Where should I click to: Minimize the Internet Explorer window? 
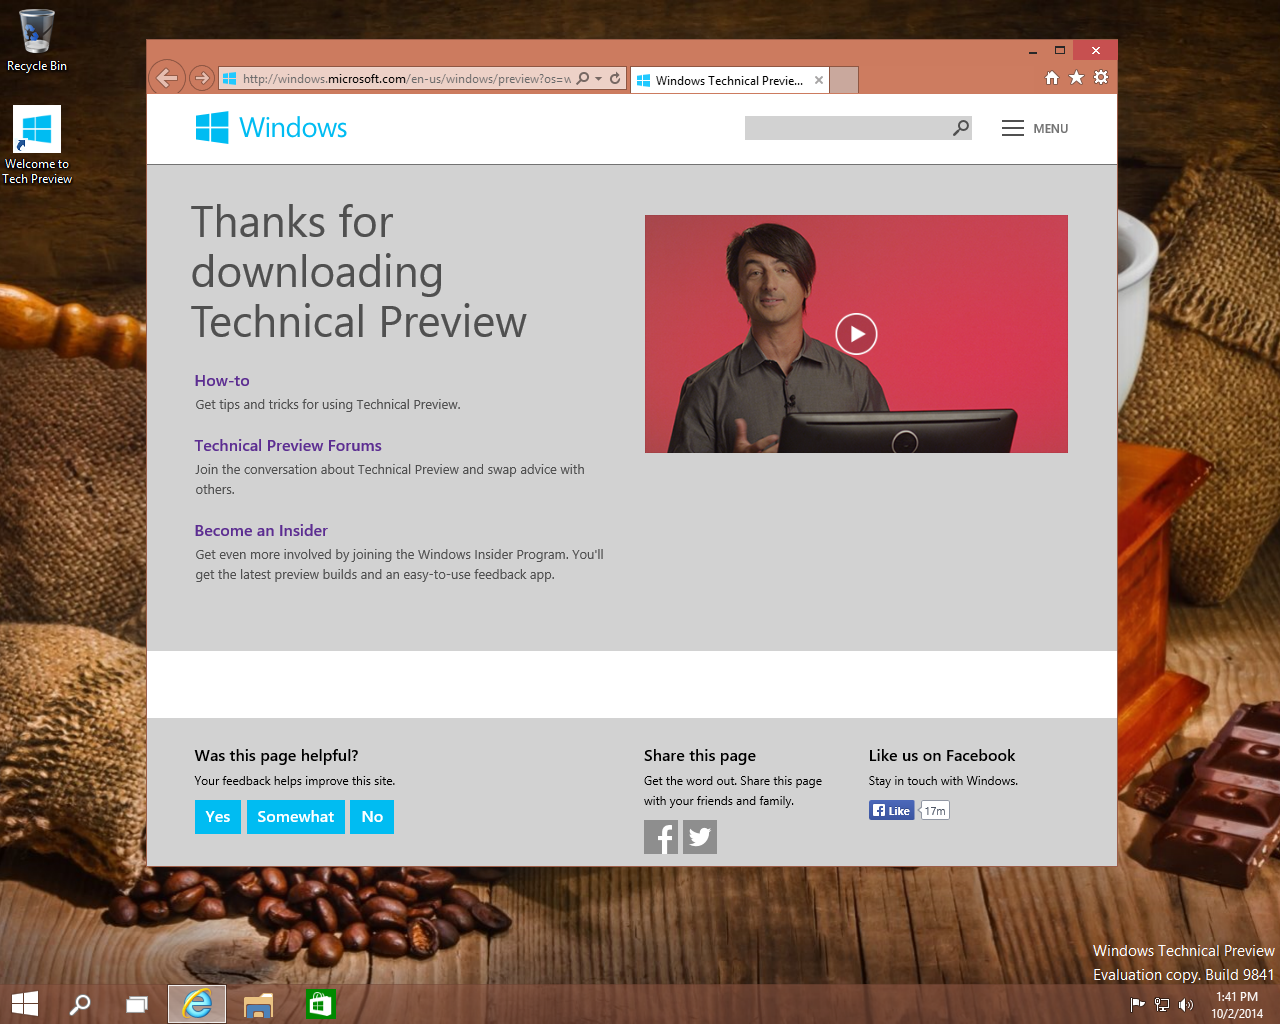pos(1033,50)
